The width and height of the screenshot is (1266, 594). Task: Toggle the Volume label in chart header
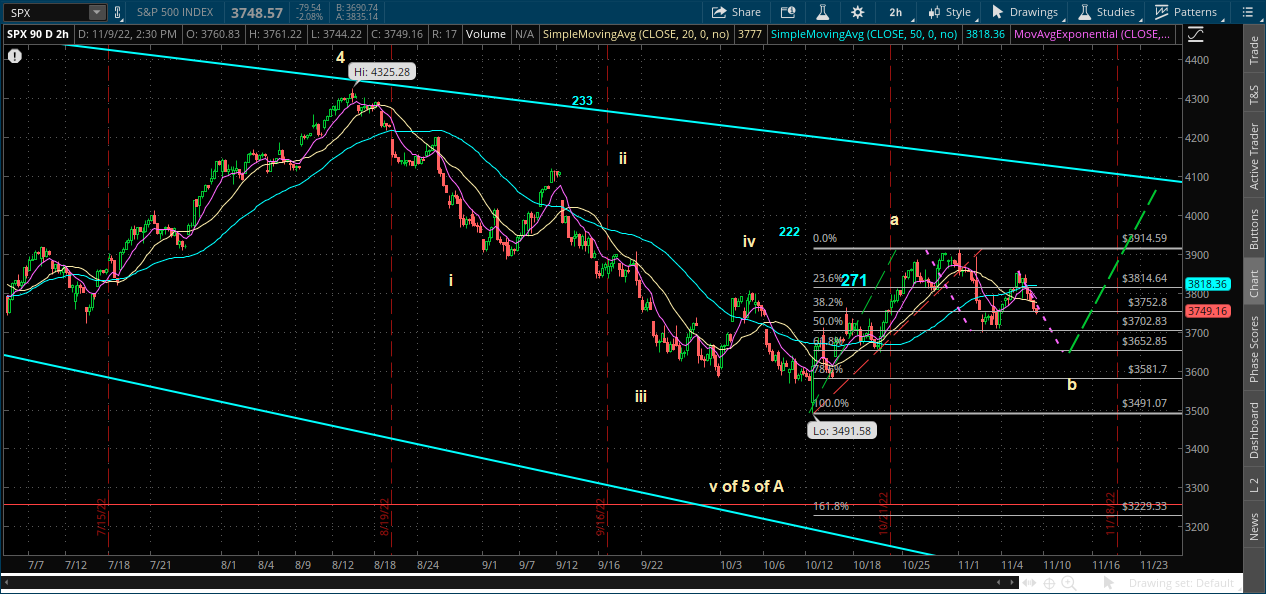click(x=485, y=34)
